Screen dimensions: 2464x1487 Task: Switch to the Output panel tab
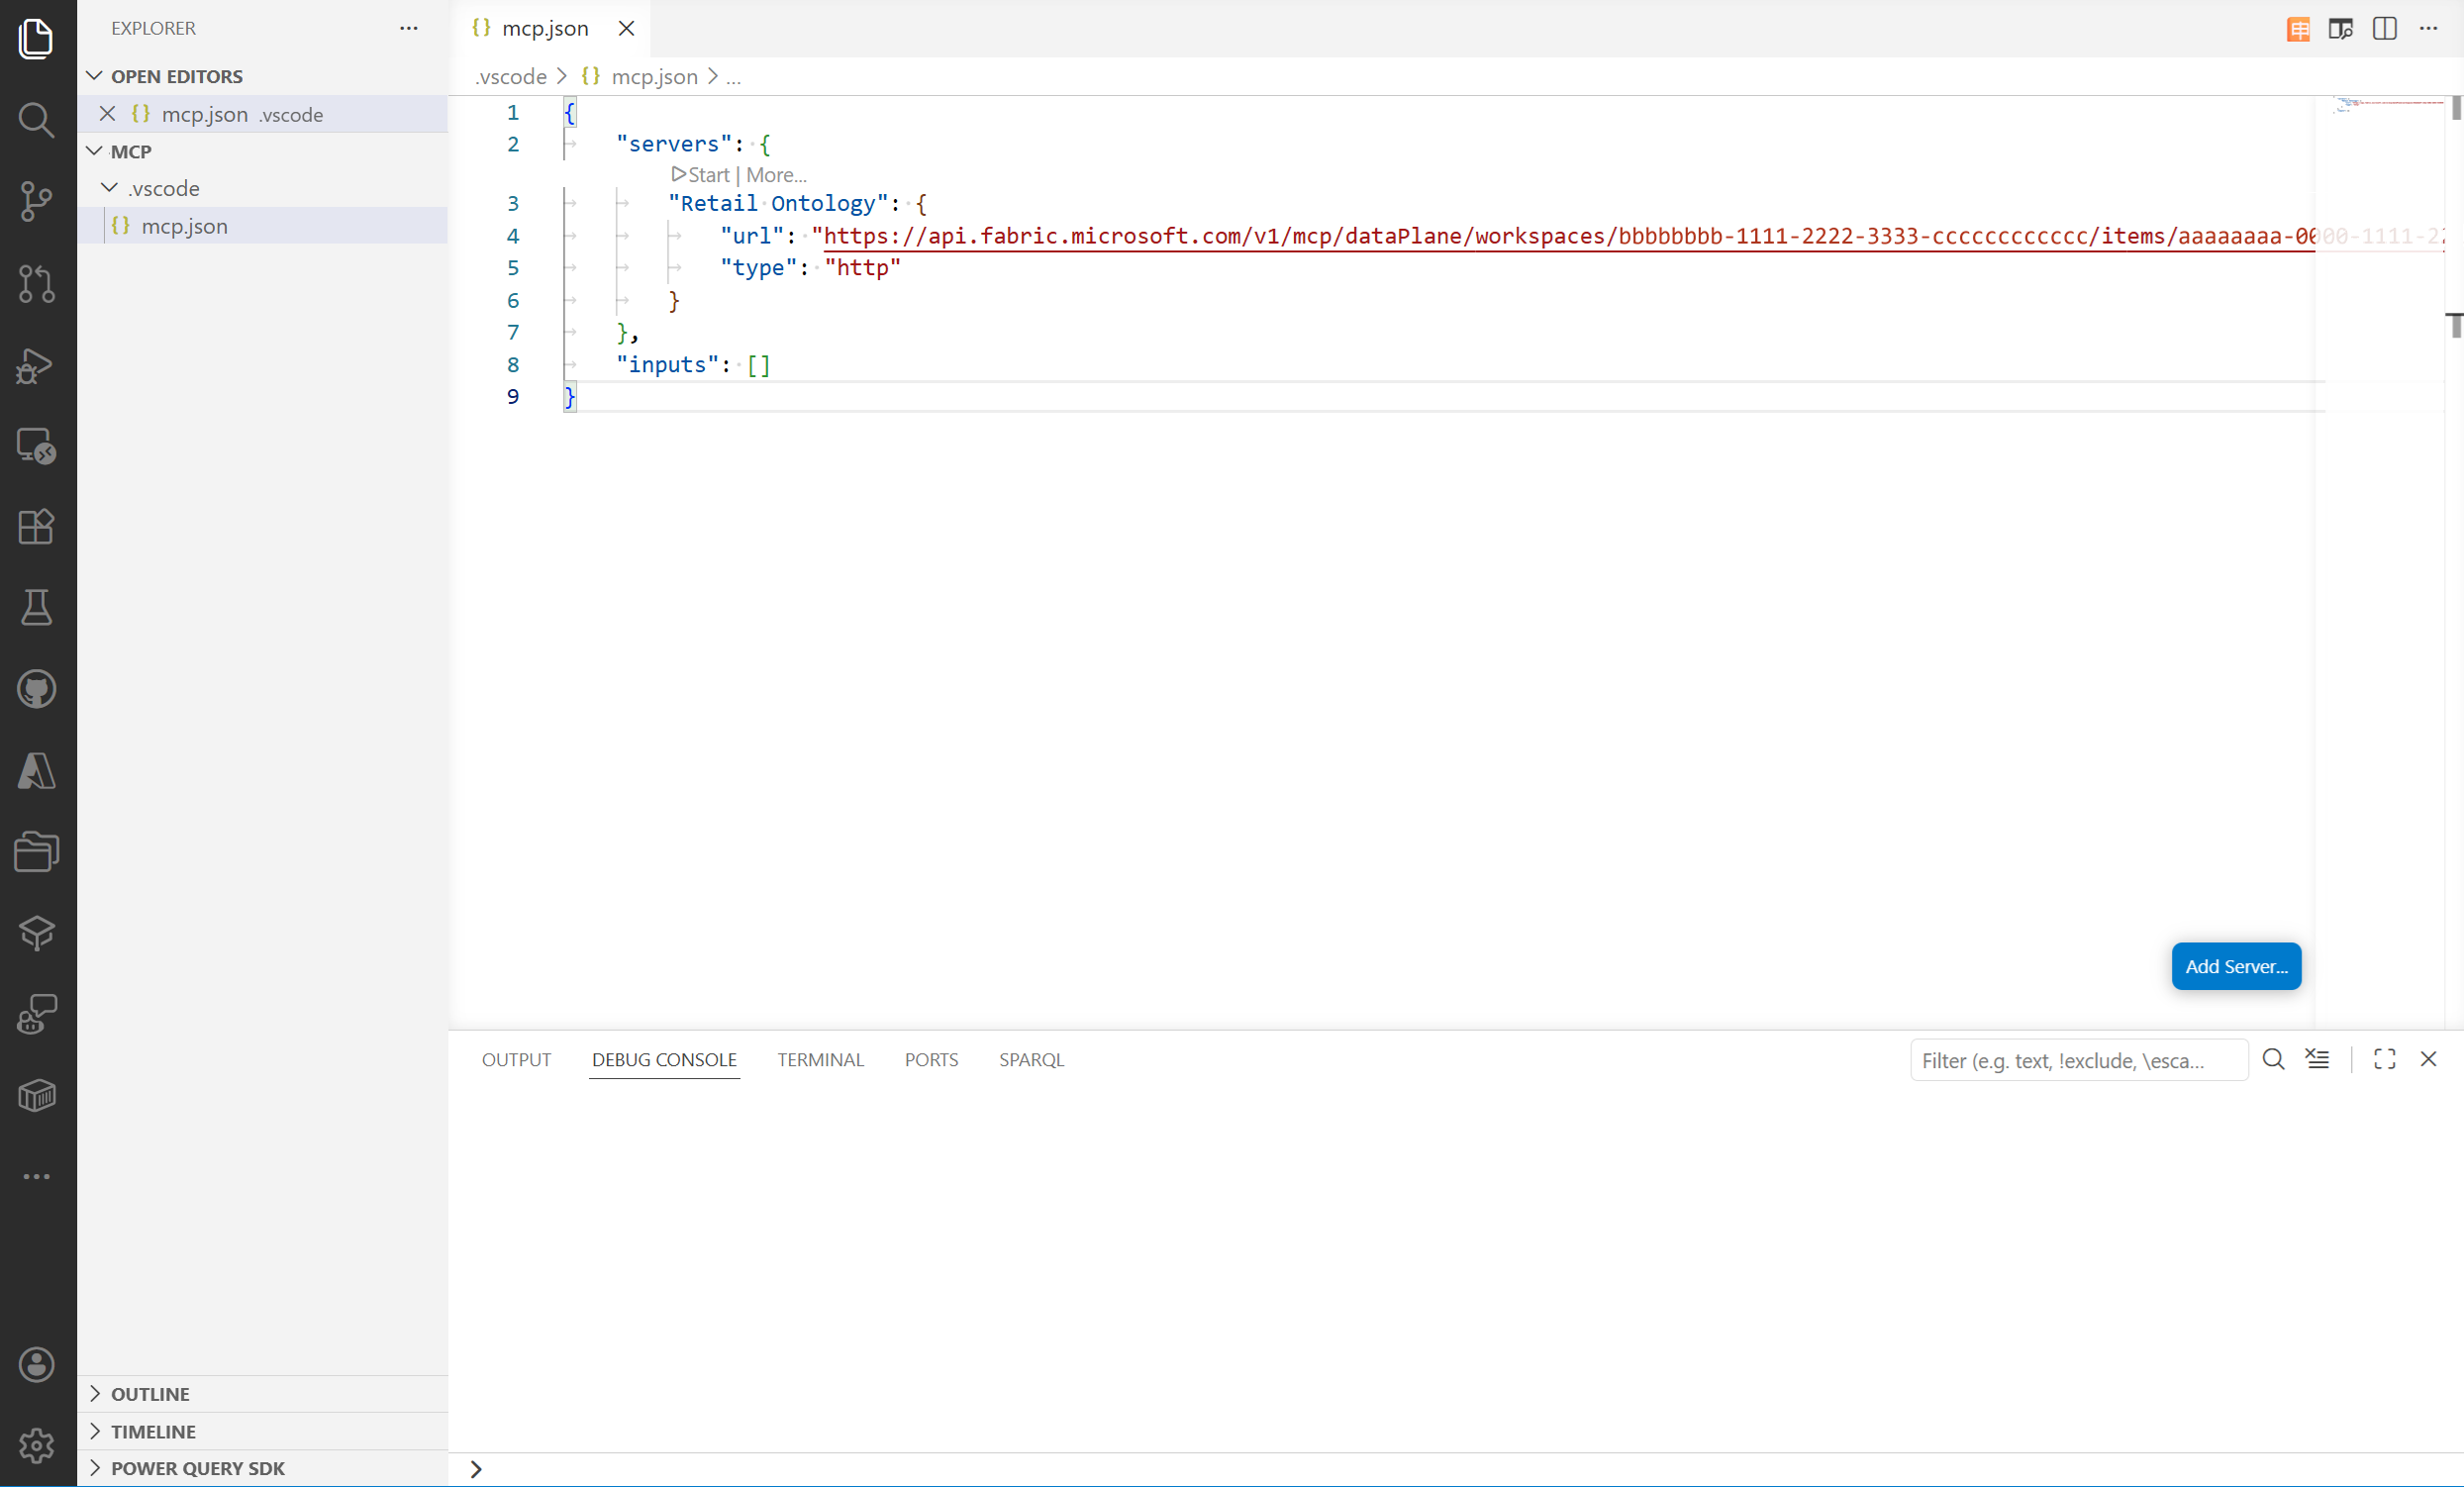516,1059
